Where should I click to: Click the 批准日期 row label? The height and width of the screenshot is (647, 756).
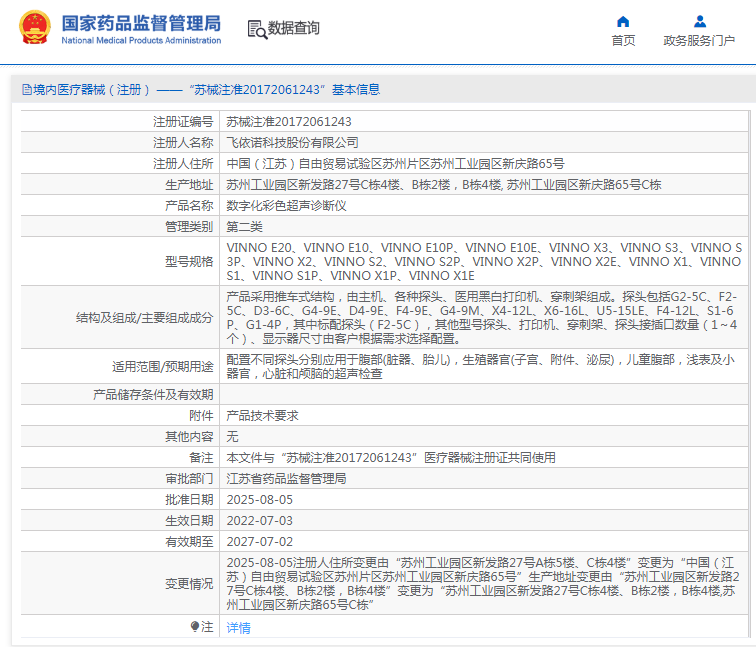[x=189, y=499]
